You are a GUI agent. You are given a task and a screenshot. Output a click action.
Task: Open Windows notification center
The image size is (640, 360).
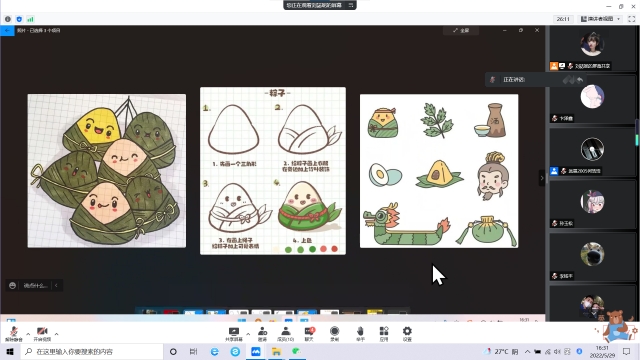627,351
